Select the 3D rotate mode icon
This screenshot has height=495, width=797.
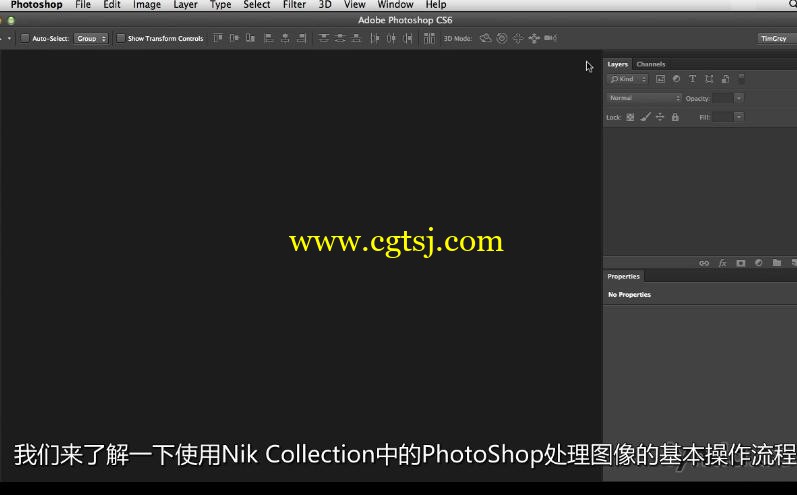pyautogui.click(x=485, y=38)
